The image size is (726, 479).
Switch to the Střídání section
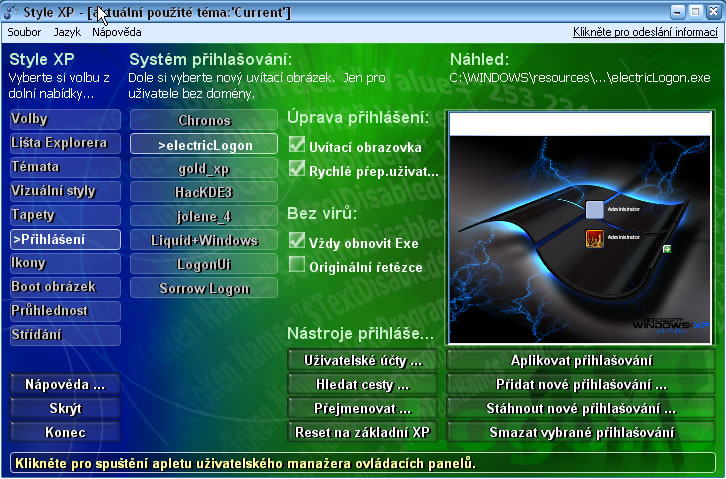pos(65,336)
